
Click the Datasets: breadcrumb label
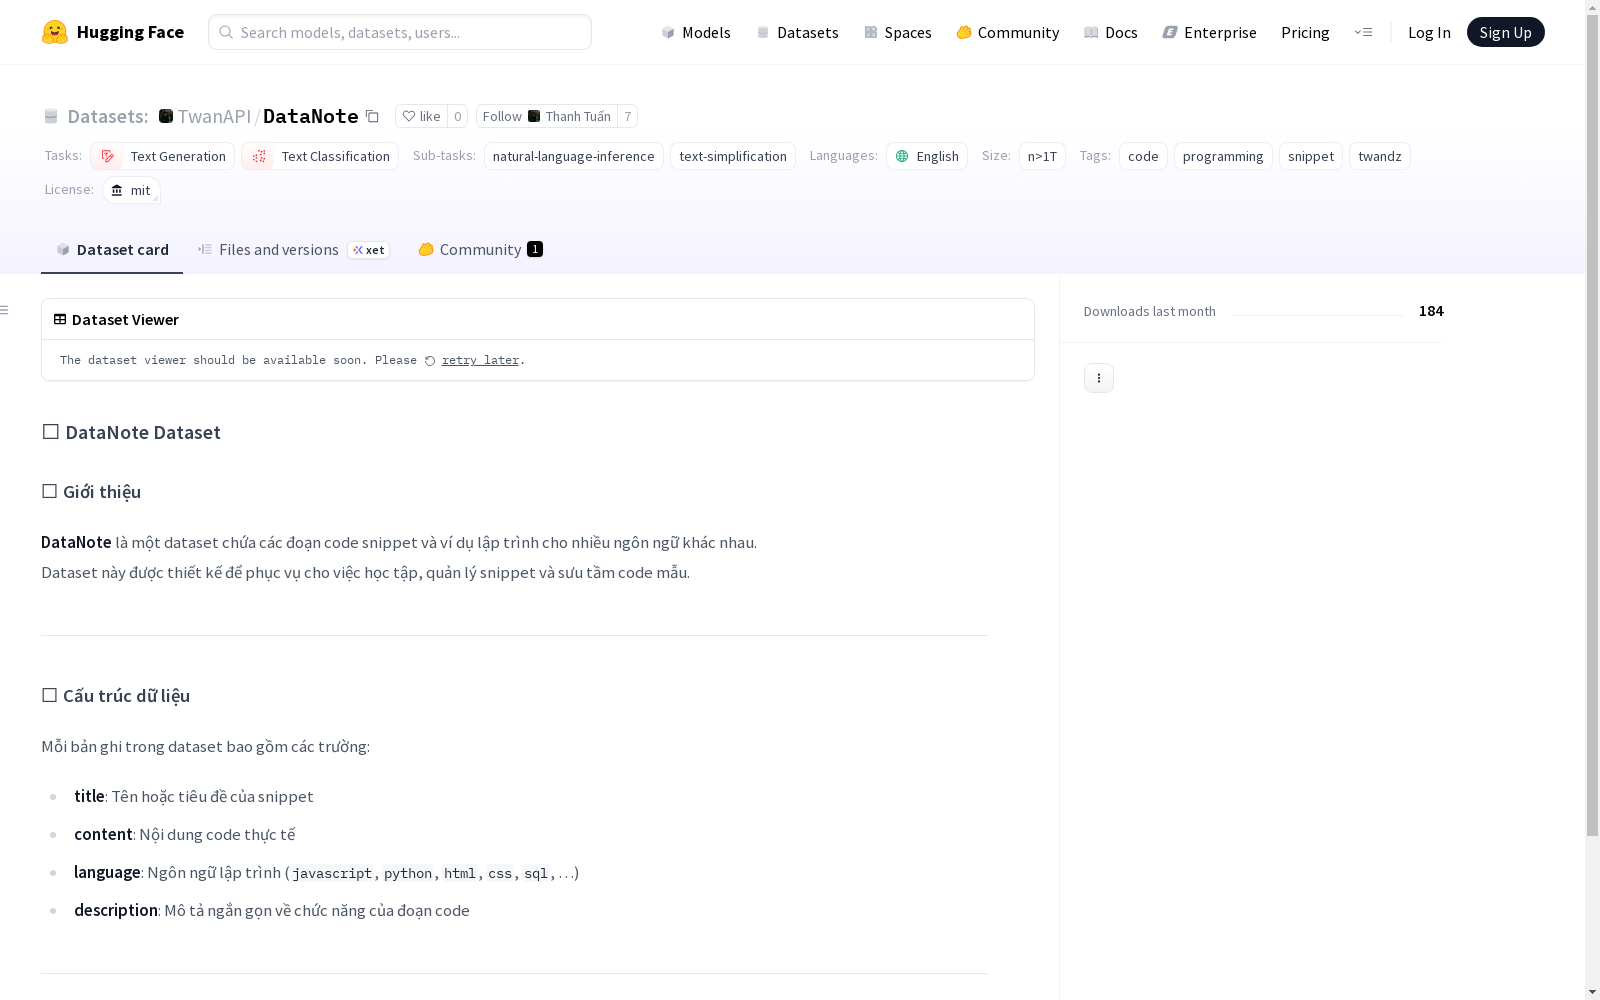pyautogui.click(x=107, y=116)
